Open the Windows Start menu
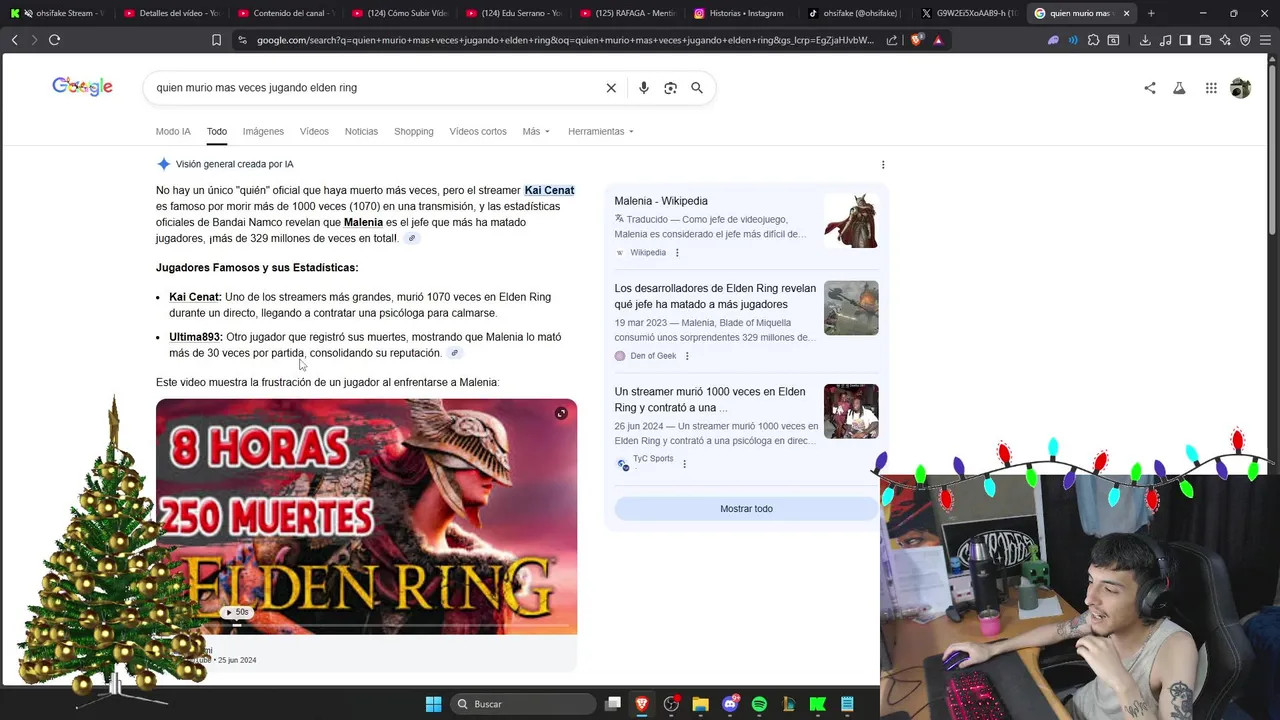The width and height of the screenshot is (1280, 720). pyautogui.click(x=433, y=704)
